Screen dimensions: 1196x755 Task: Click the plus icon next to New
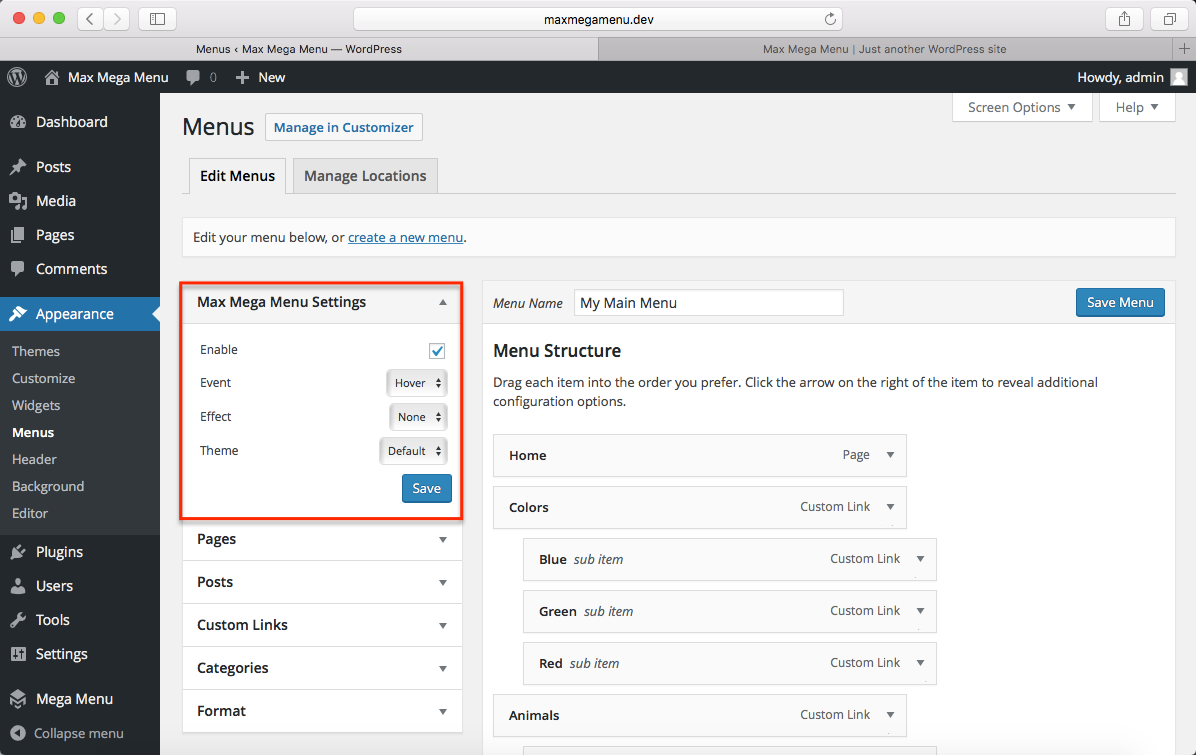(x=242, y=77)
